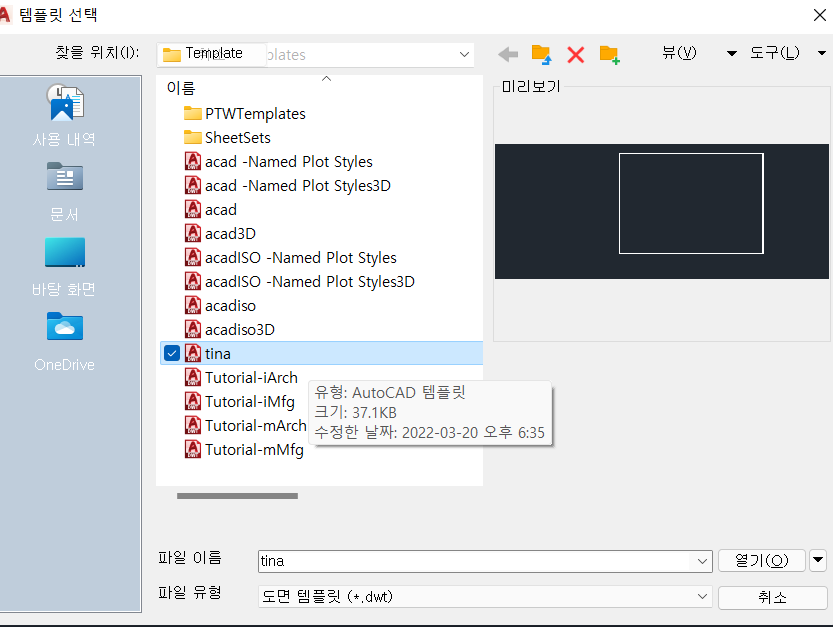
Task: Click the icon of acadISO -Named Plot Styles3D
Action: point(193,281)
